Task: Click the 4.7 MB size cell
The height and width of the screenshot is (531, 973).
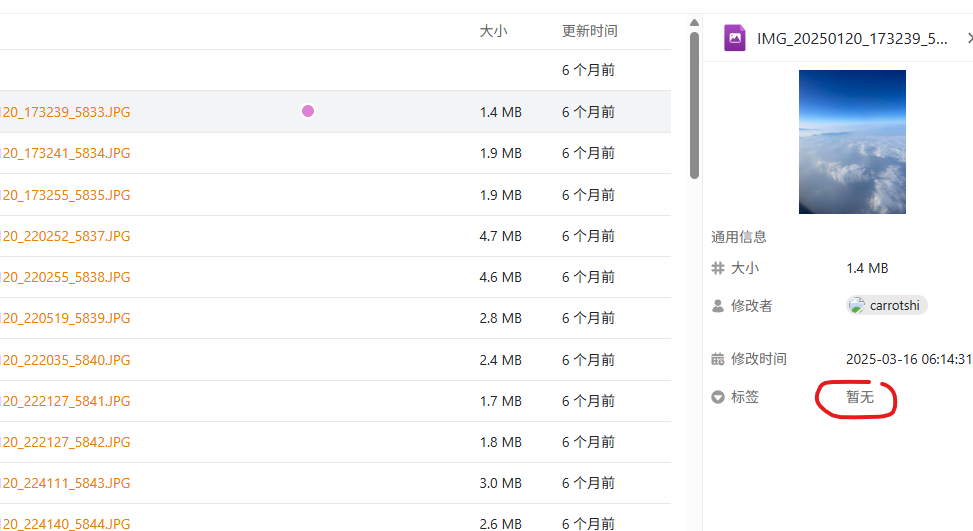Action: click(500, 236)
